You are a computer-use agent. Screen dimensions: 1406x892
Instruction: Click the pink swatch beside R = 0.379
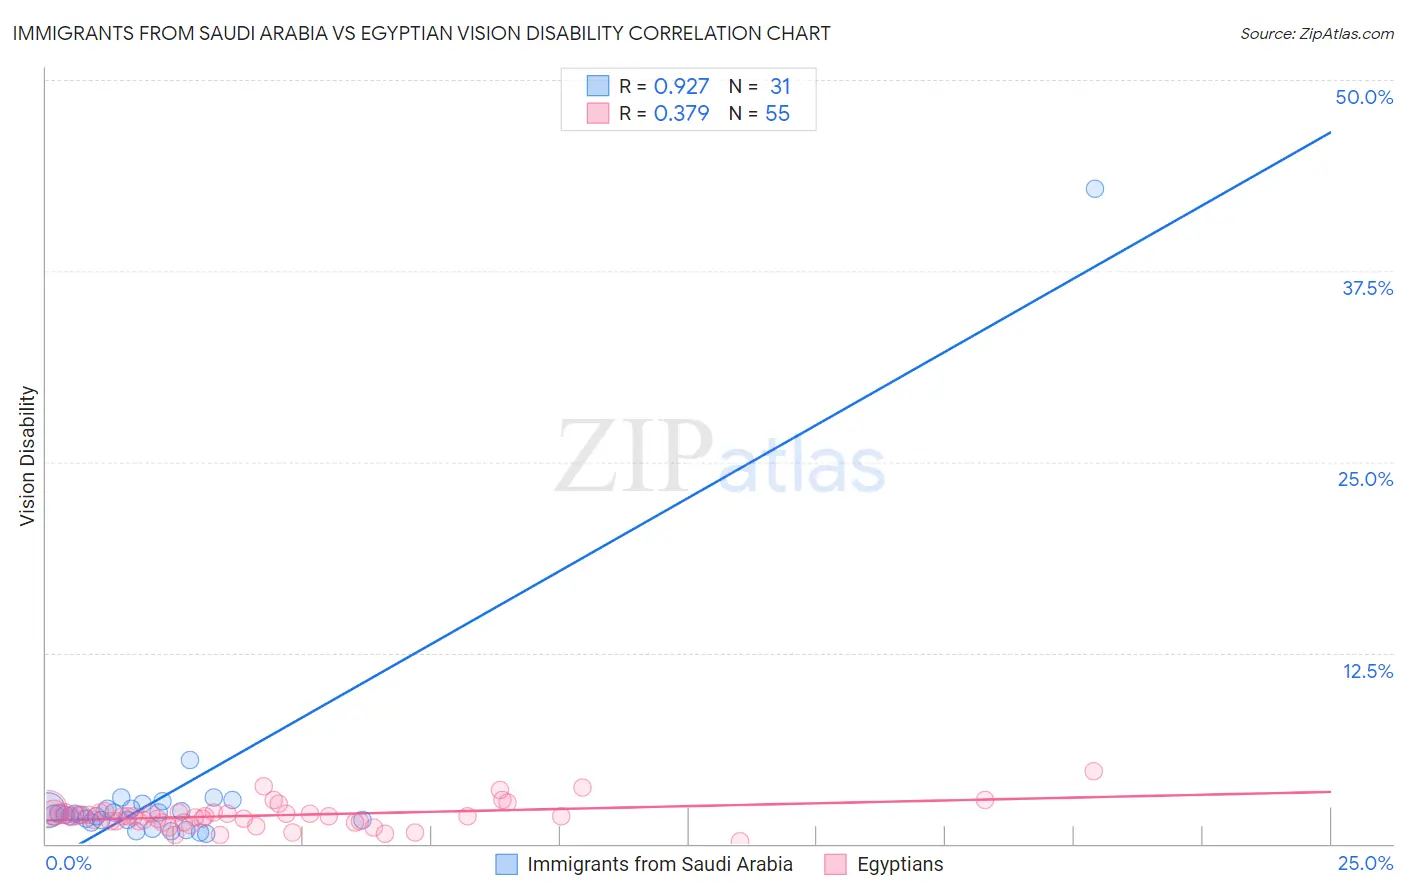point(597,113)
